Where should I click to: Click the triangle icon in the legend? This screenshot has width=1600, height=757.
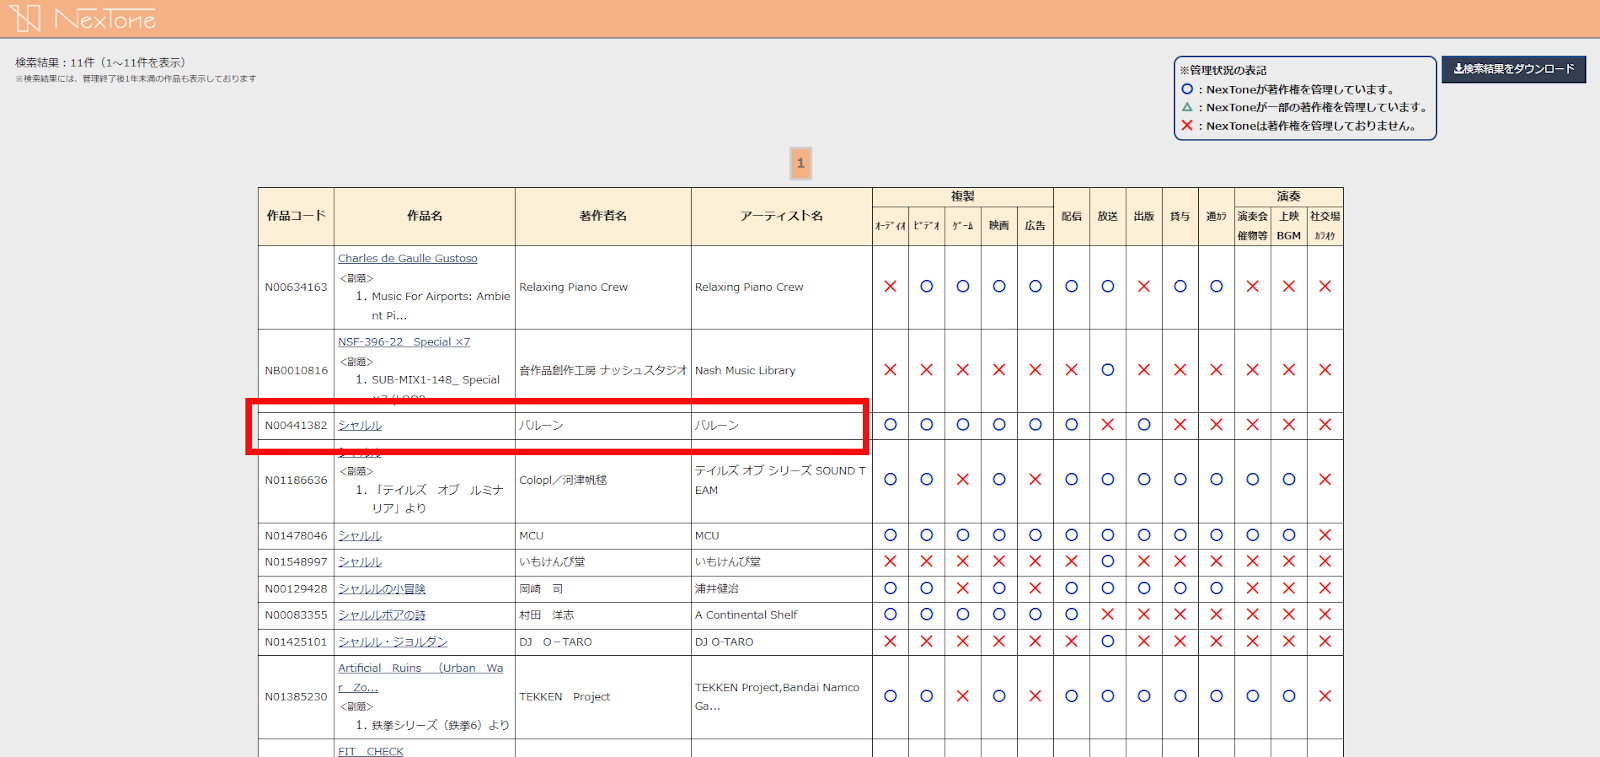pos(1187,107)
